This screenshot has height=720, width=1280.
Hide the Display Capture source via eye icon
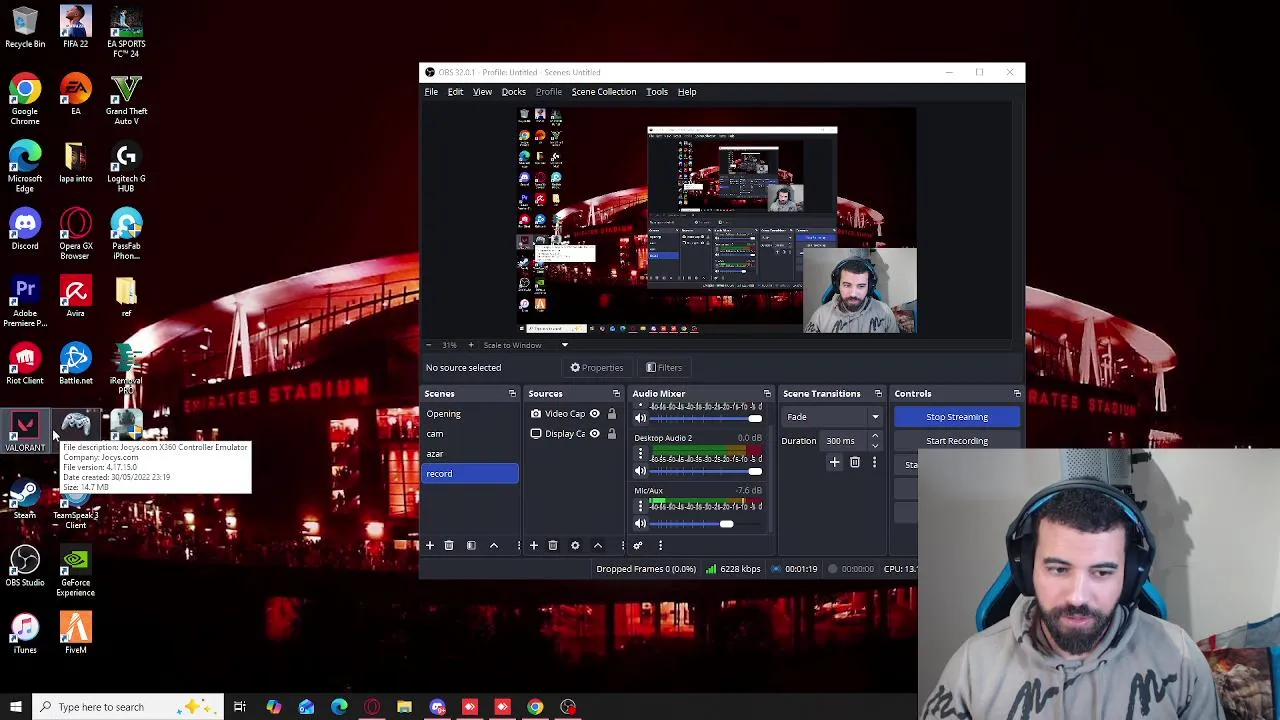pyautogui.click(x=594, y=434)
